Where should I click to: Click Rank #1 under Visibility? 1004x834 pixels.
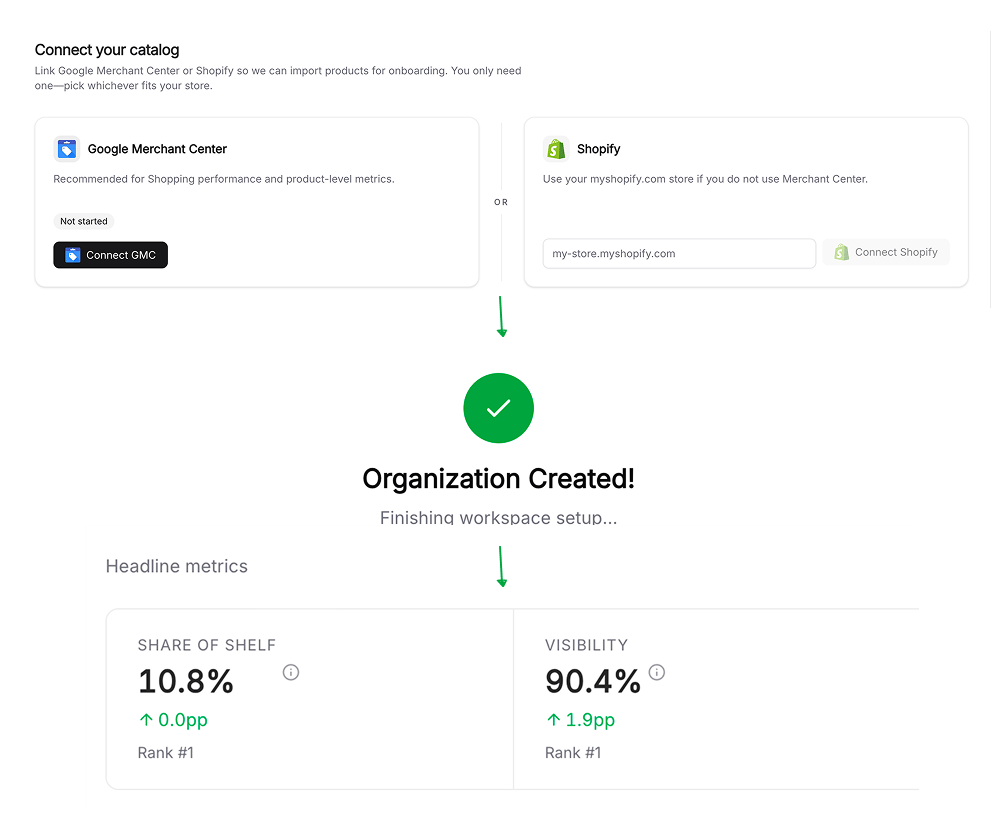573,753
